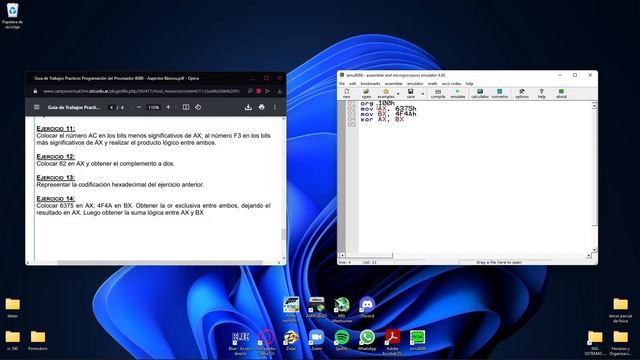Open the assembler menu in emu8086

tap(393, 84)
